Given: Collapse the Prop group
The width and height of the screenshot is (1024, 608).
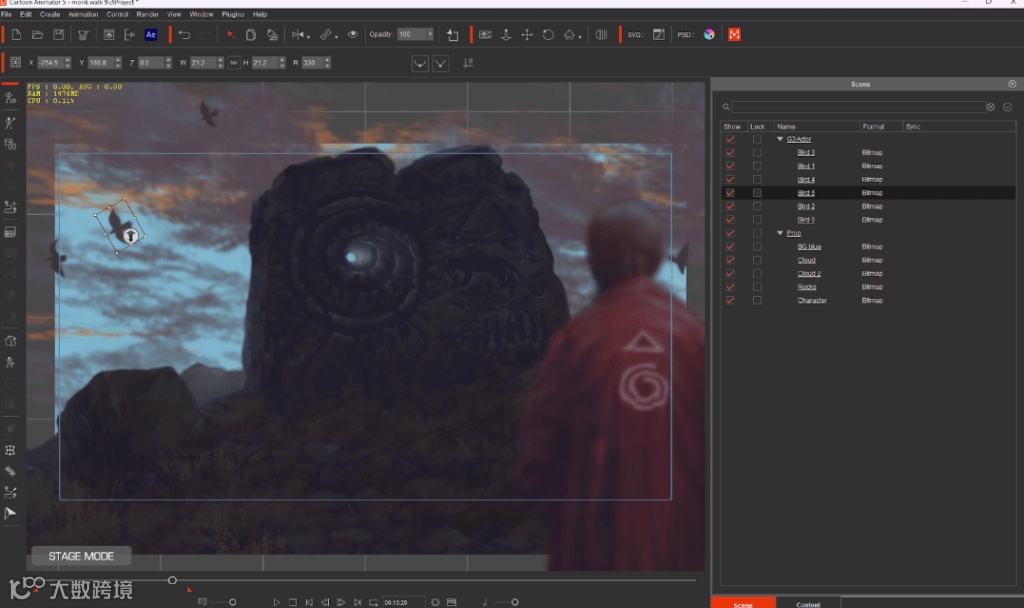Looking at the screenshot, I should point(780,233).
